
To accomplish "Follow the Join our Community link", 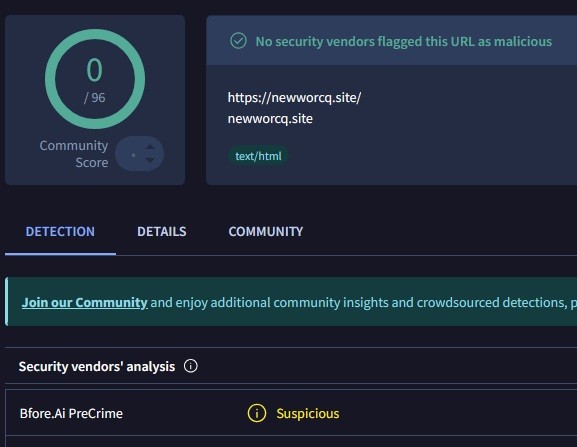I will pyautogui.click(x=85, y=302).
